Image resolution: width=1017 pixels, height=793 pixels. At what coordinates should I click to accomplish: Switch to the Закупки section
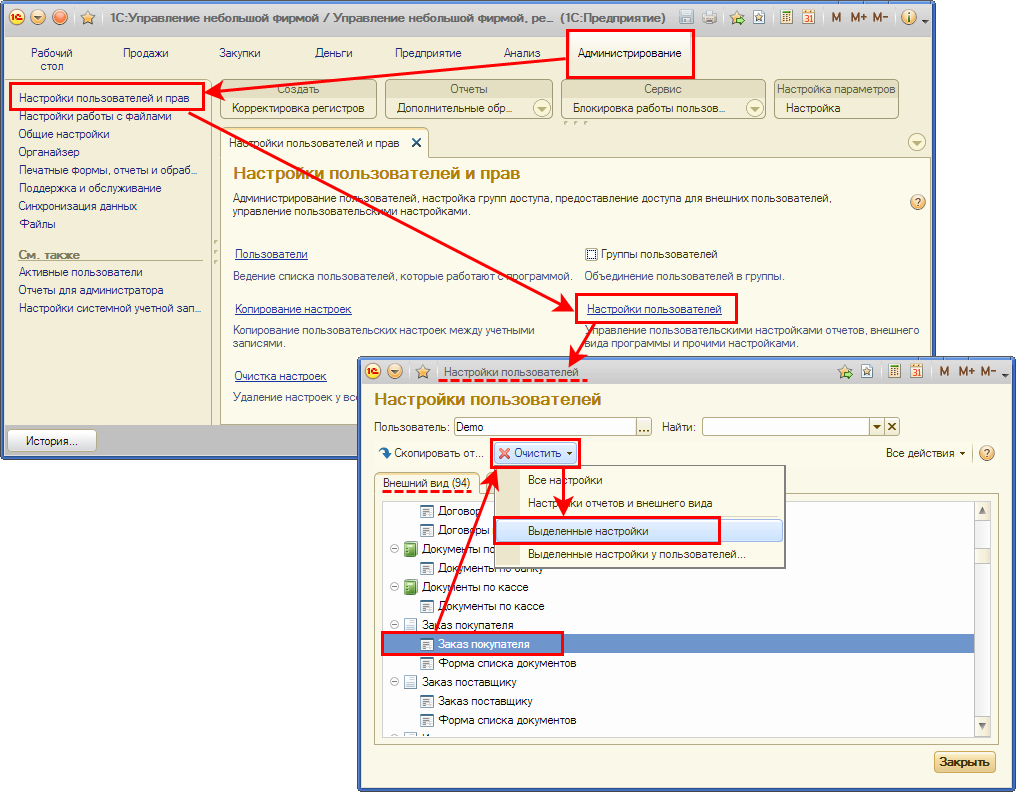240,53
